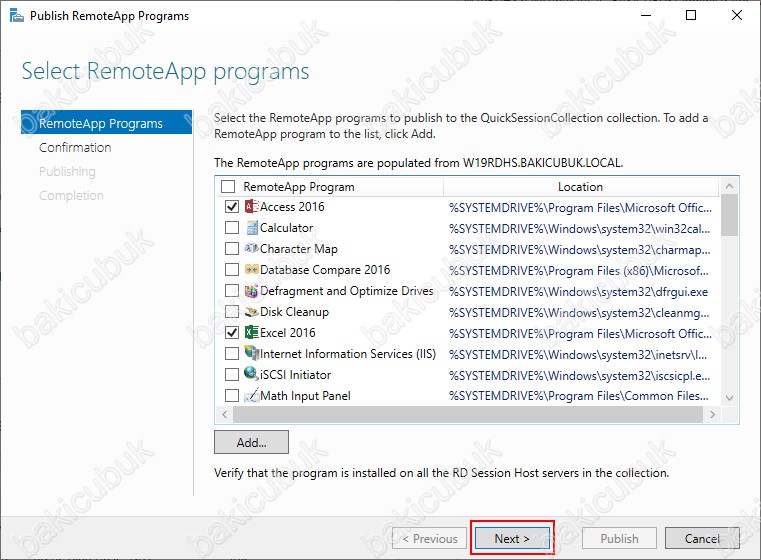The height and width of the screenshot is (560, 761).
Task: Click the dfrgui.exe location path
Action: click(x=579, y=292)
